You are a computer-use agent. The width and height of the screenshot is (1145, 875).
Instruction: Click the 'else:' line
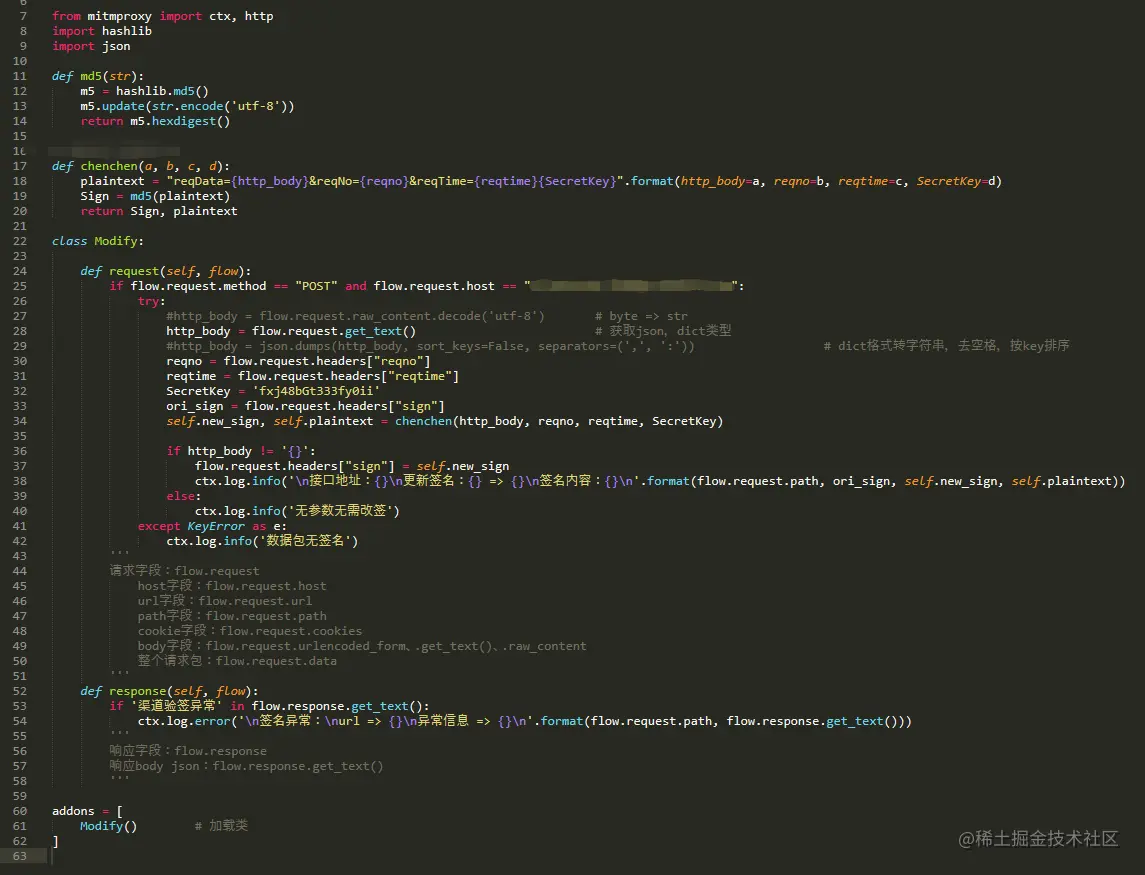183,496
